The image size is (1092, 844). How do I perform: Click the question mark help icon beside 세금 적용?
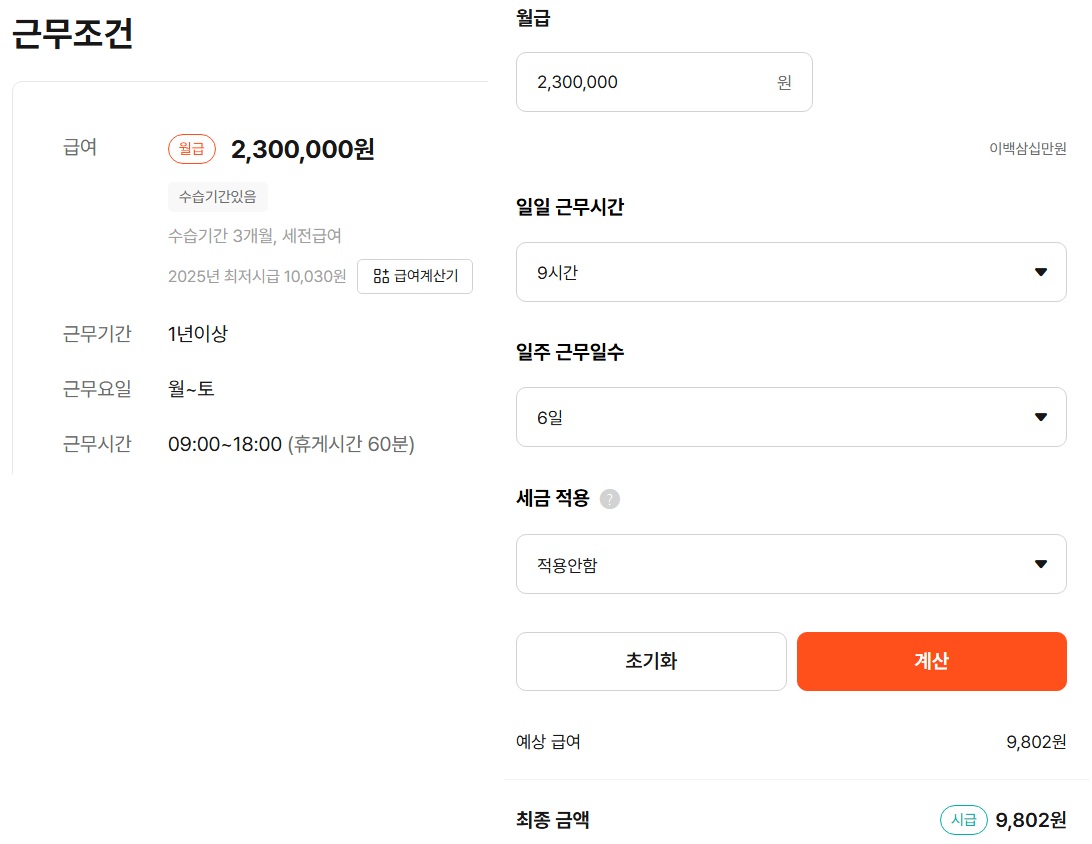tap(609, 499)
